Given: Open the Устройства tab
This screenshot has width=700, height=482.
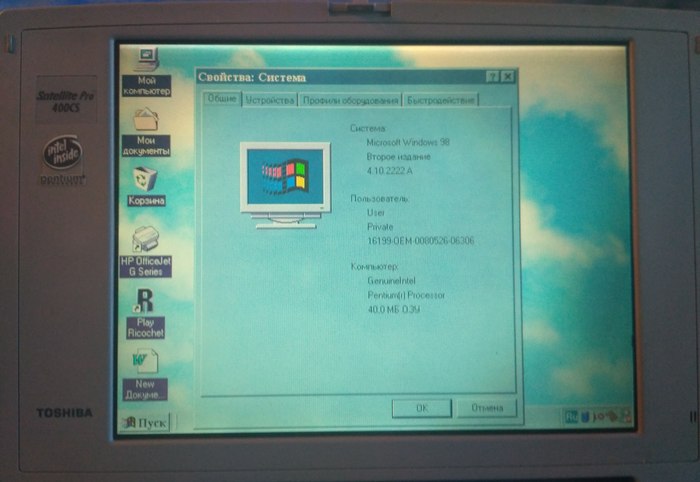Looking at the screenshot, I should click(270, 100).
